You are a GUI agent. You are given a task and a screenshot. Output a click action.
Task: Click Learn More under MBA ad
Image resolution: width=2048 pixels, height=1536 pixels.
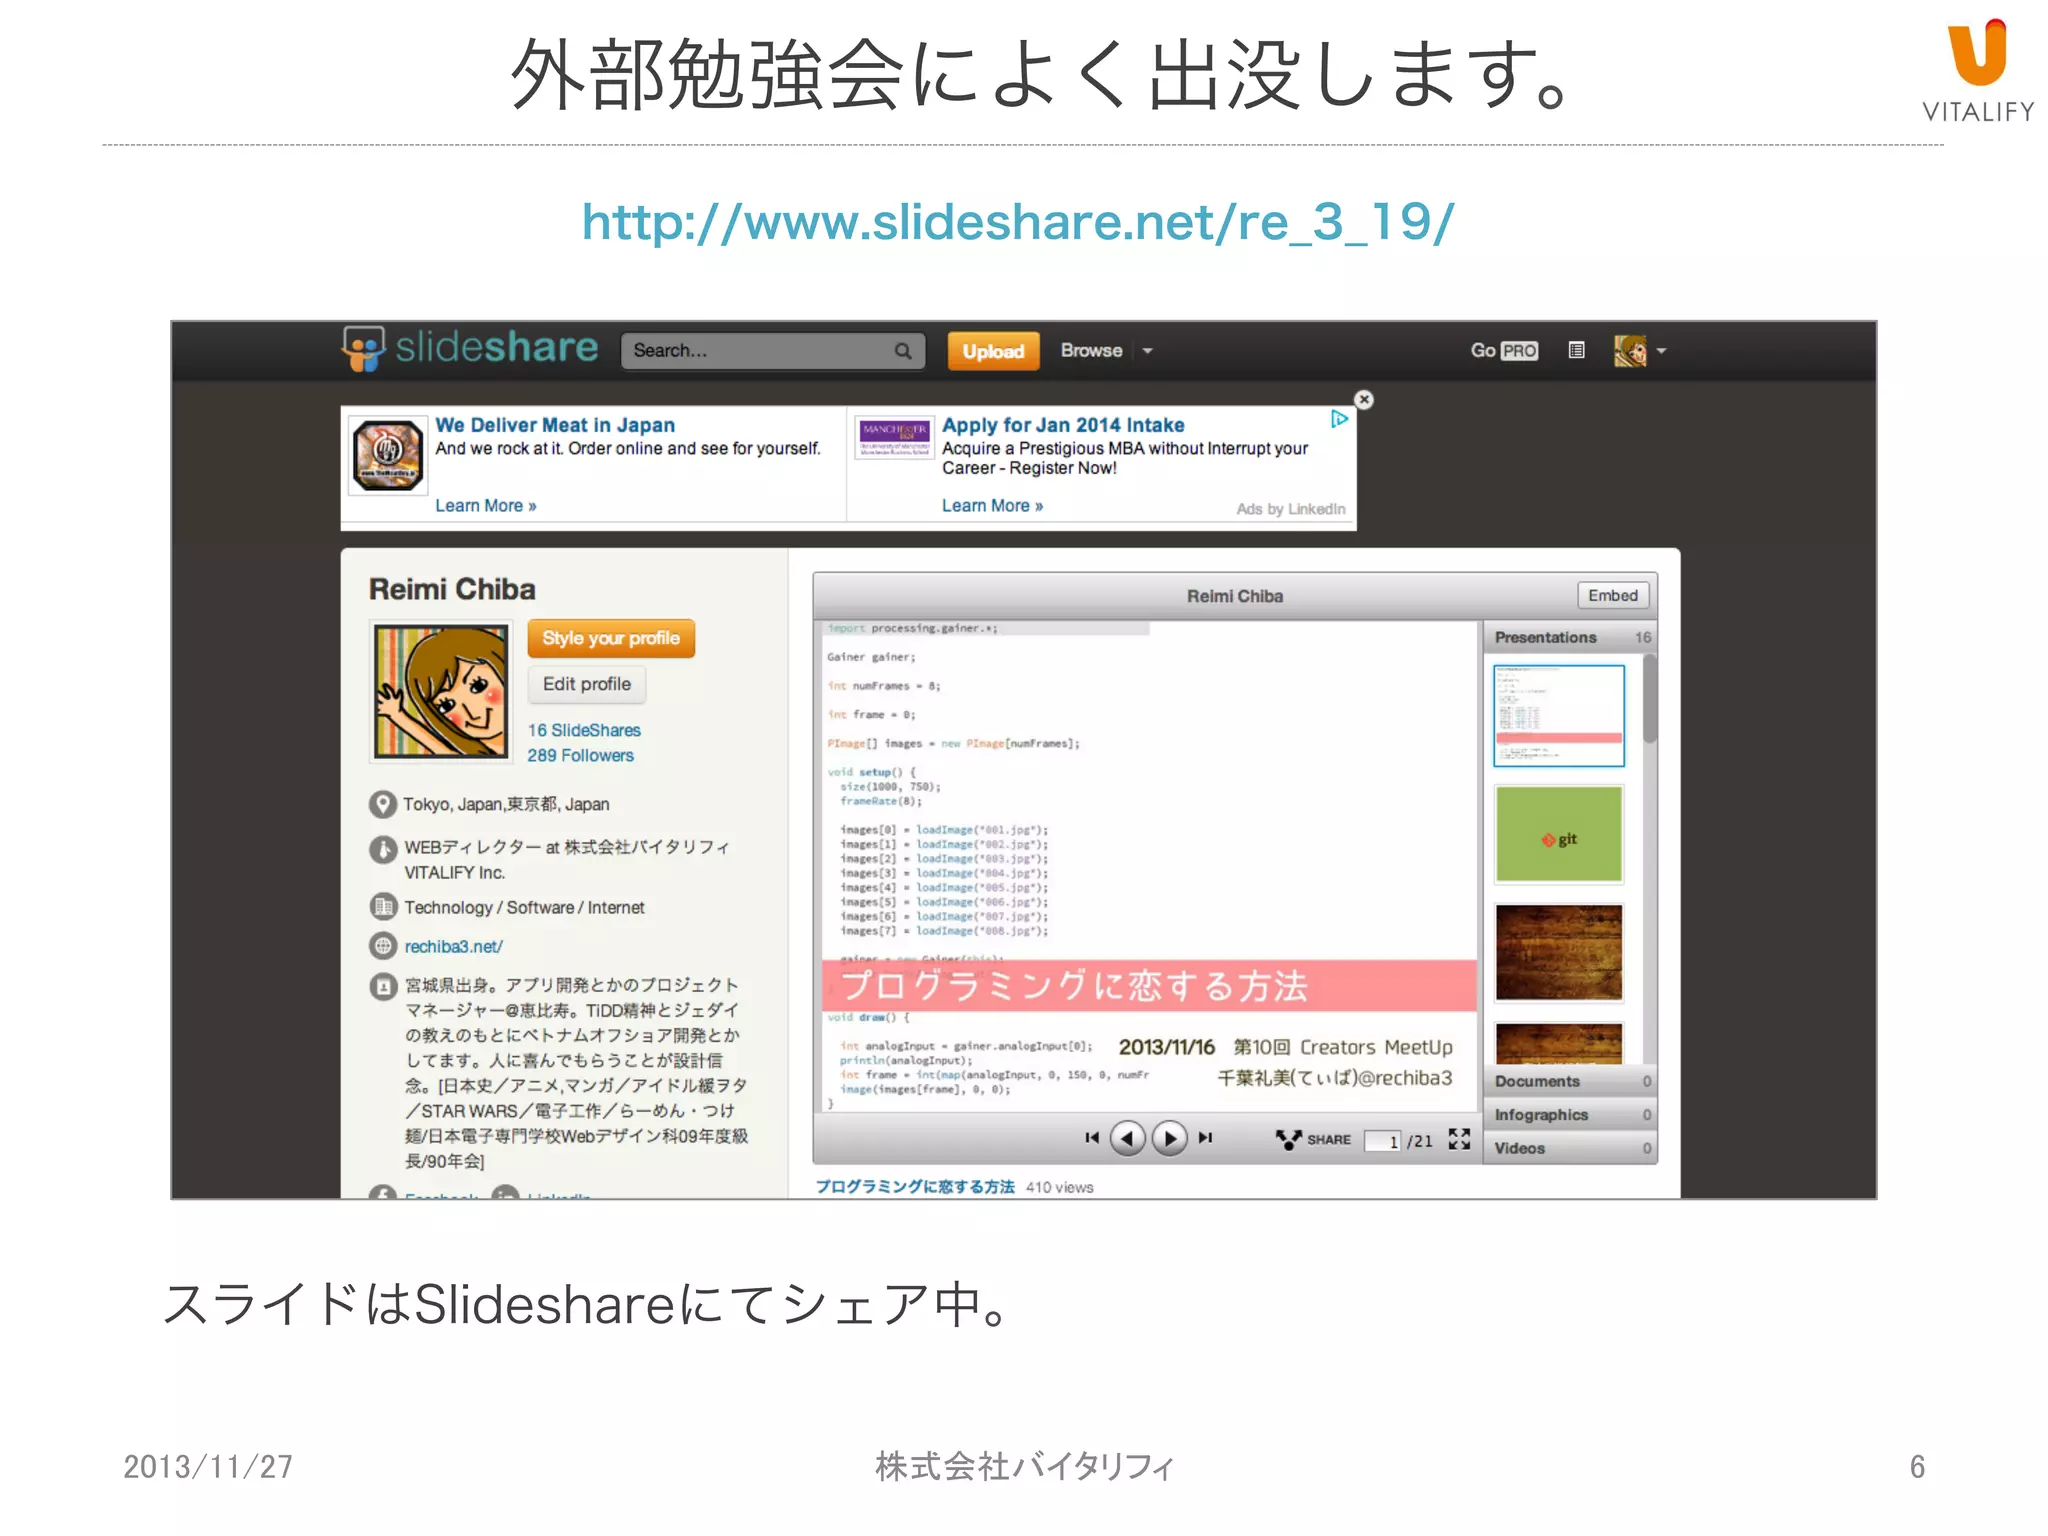[x=992, y=506]
